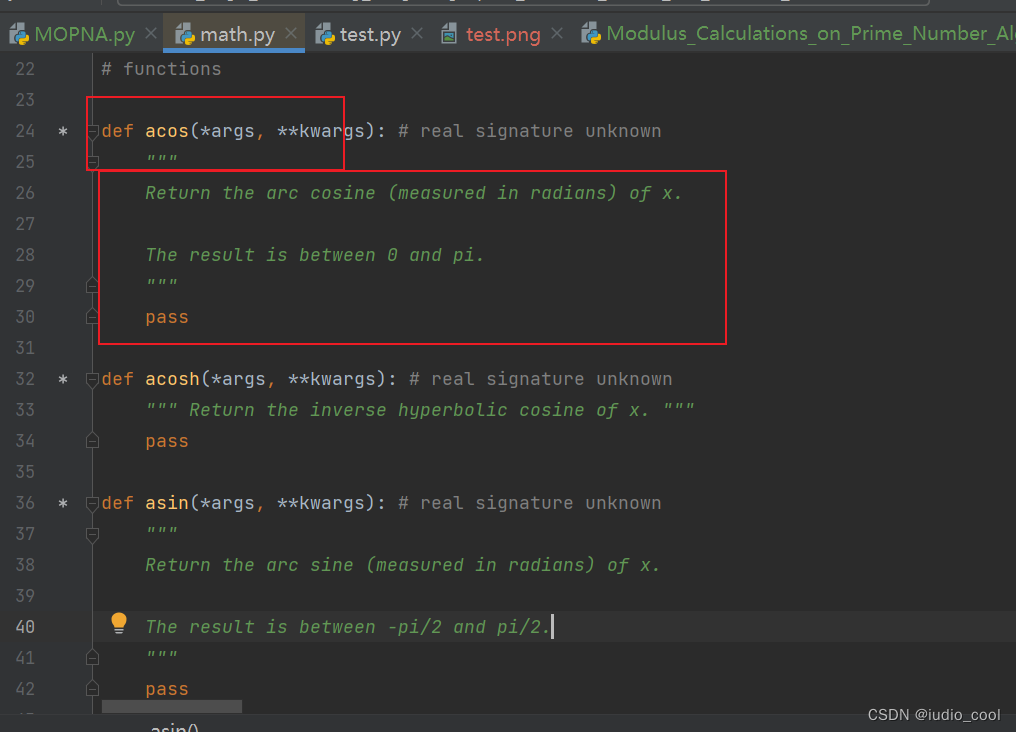Close the test.png tab

[x=557, y=33]
